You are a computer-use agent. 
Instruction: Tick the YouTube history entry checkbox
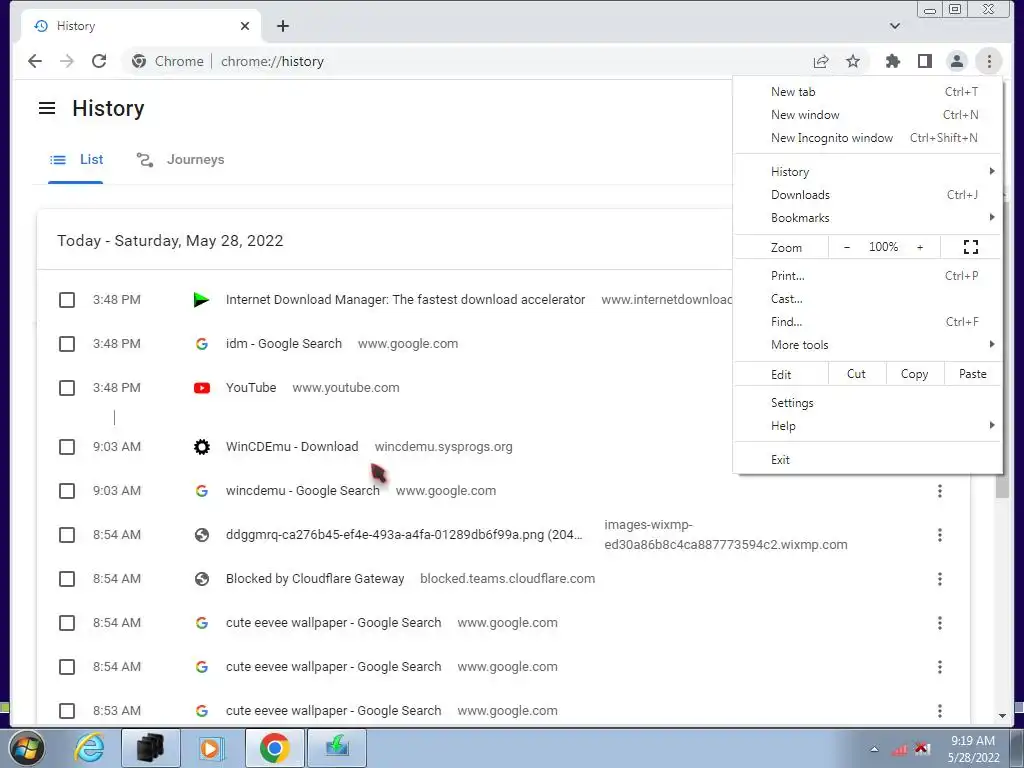coord(67,388)
